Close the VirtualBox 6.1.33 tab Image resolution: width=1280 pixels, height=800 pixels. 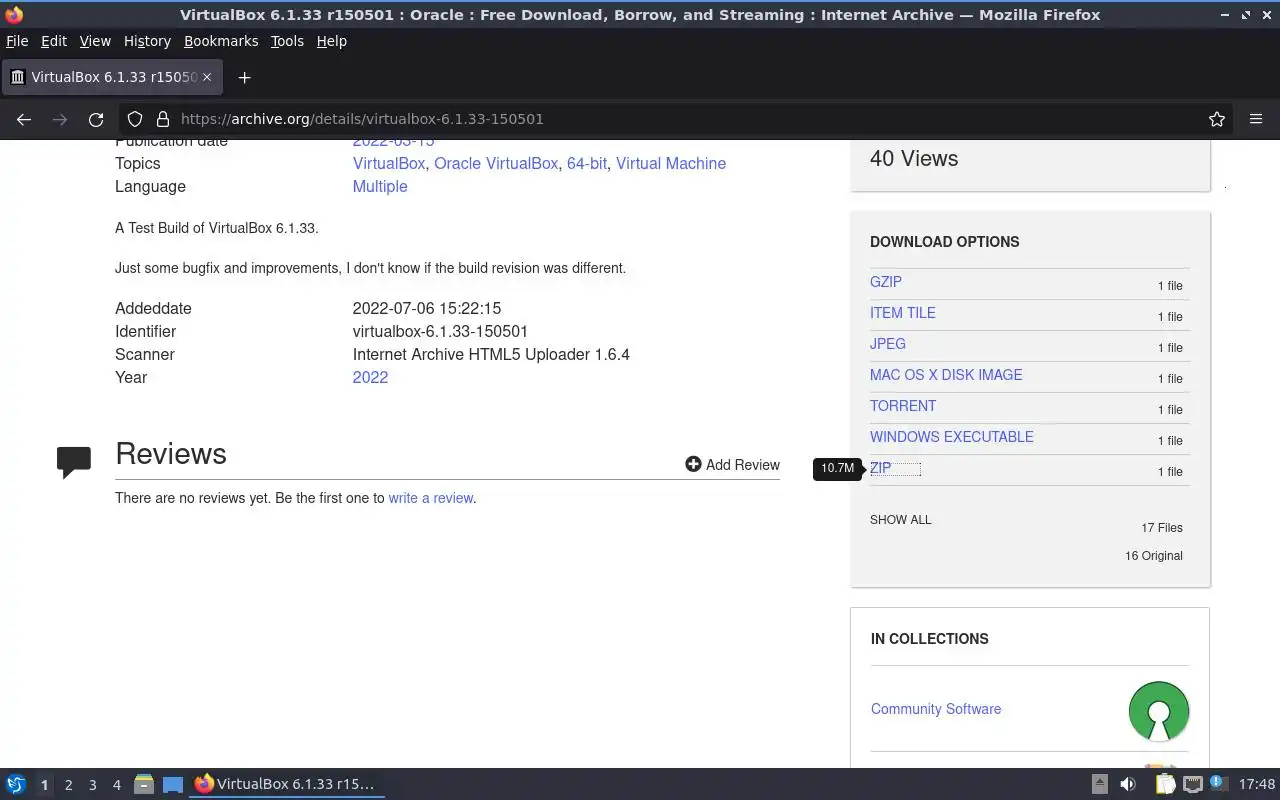pyautogui.click(x=207, y=77)
